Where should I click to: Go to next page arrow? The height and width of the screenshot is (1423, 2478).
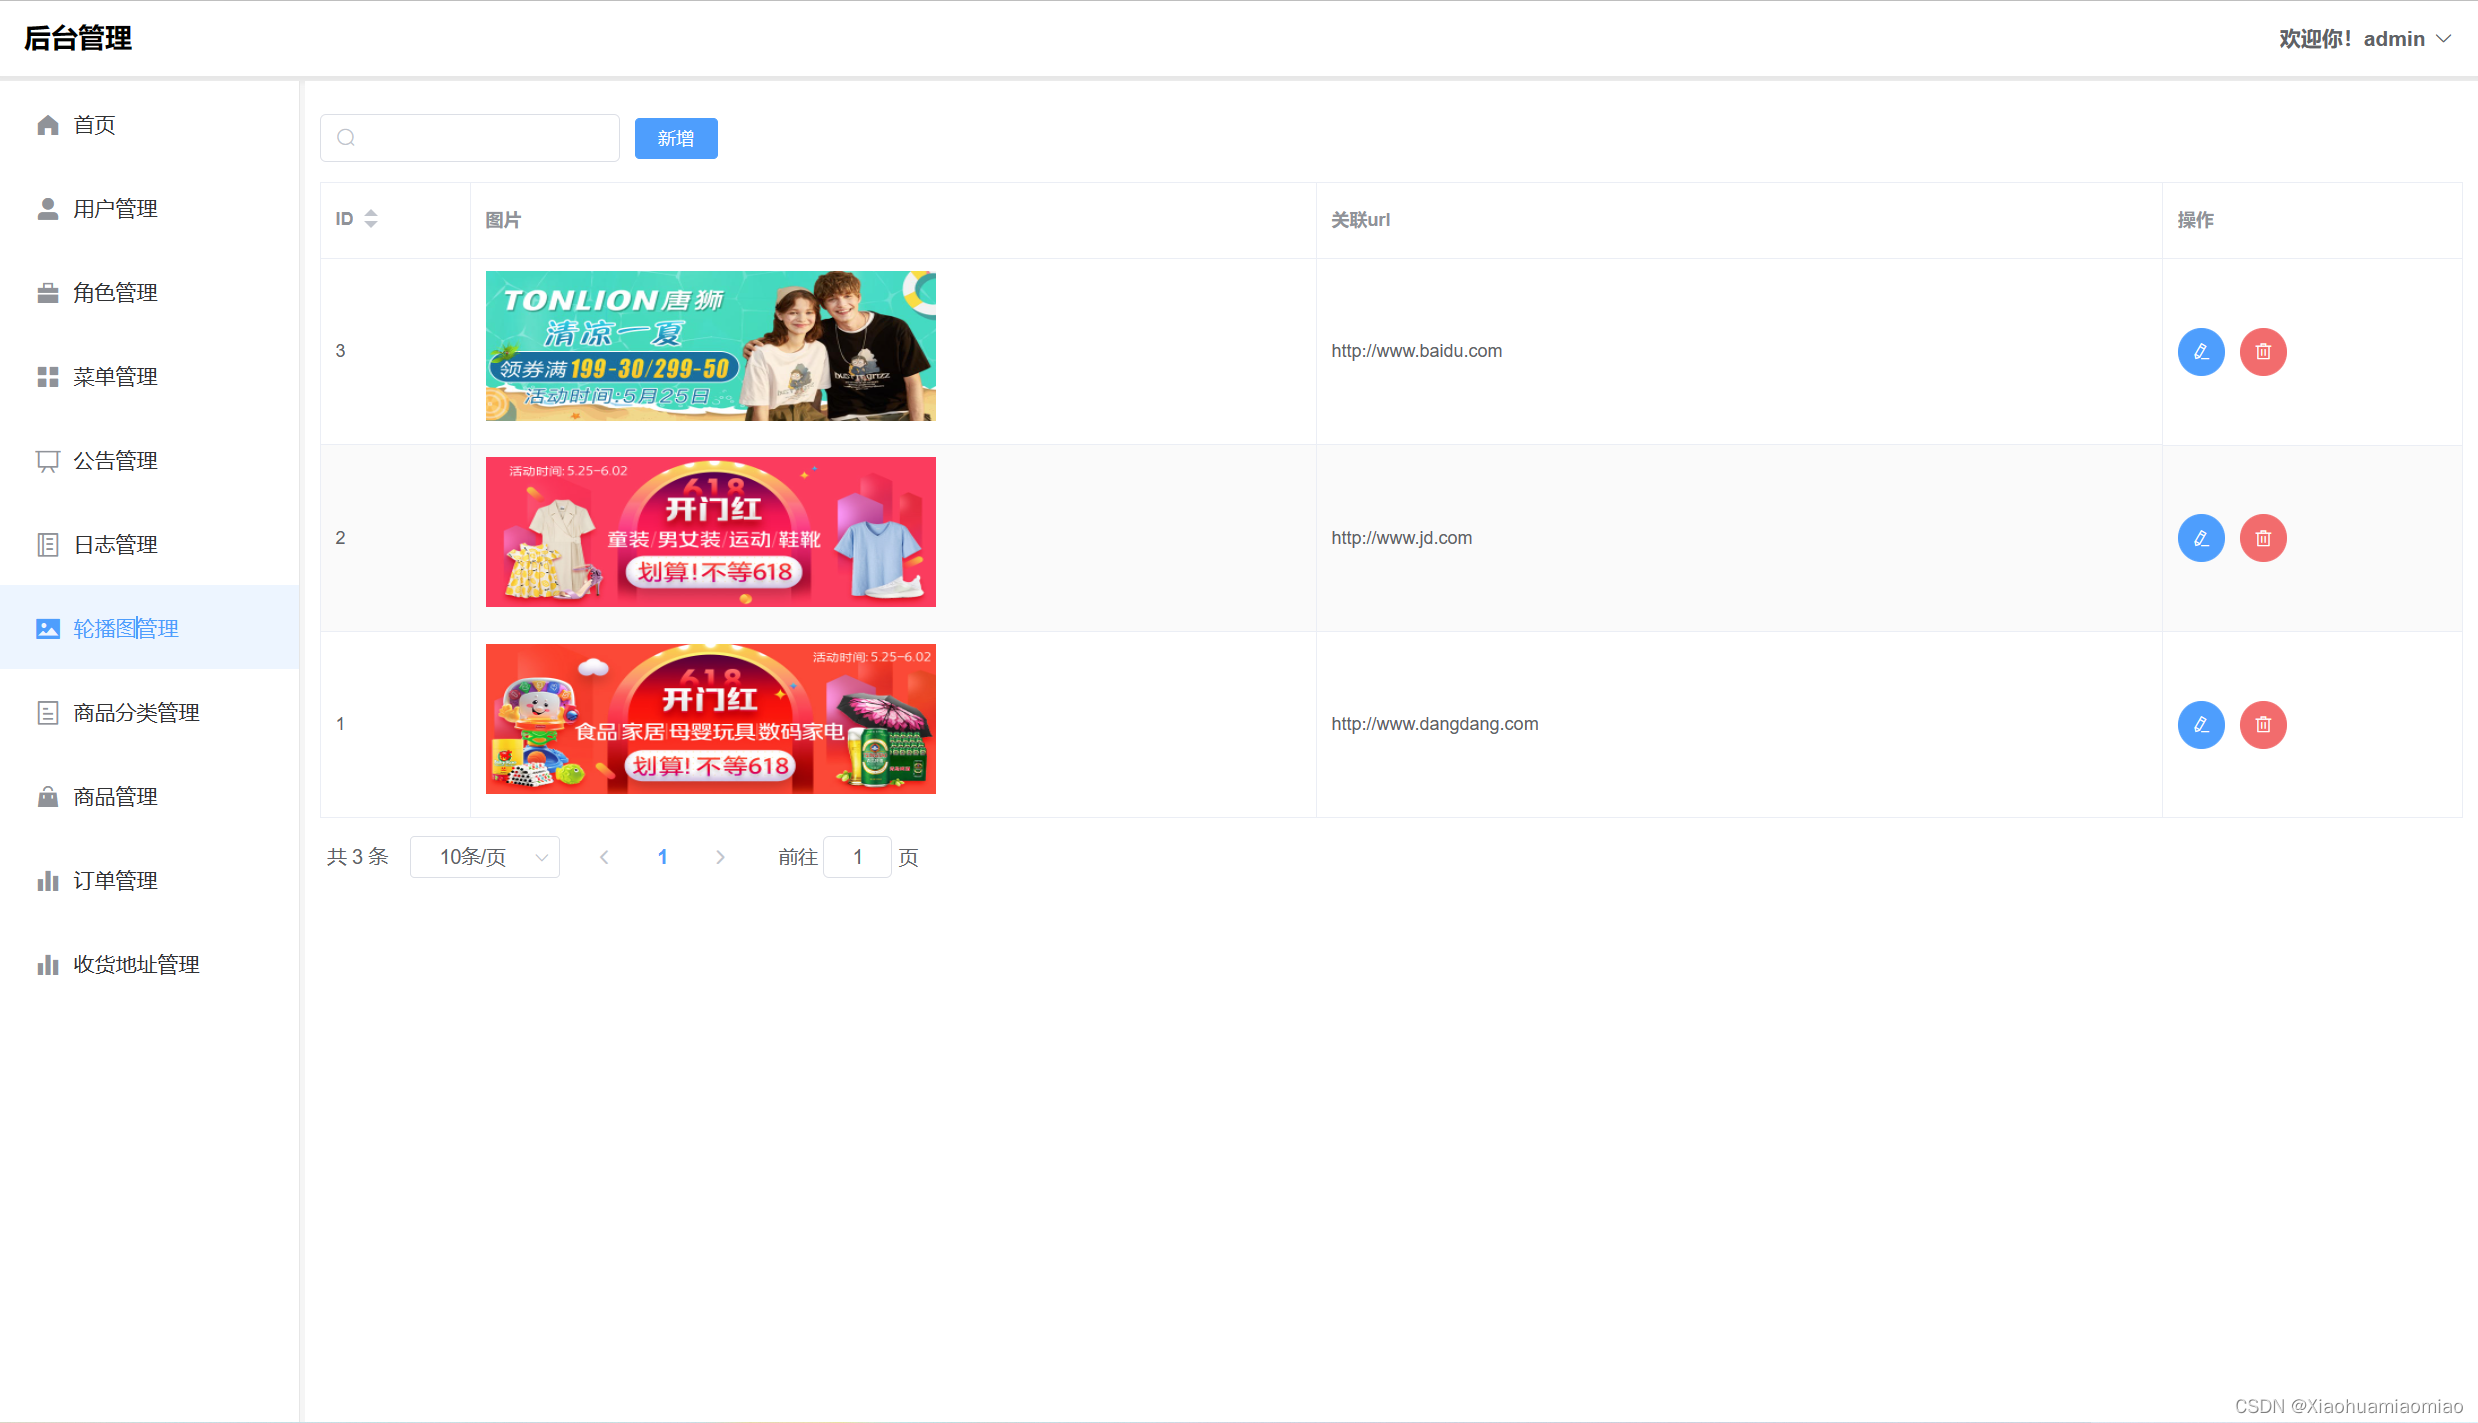(720, 858)
